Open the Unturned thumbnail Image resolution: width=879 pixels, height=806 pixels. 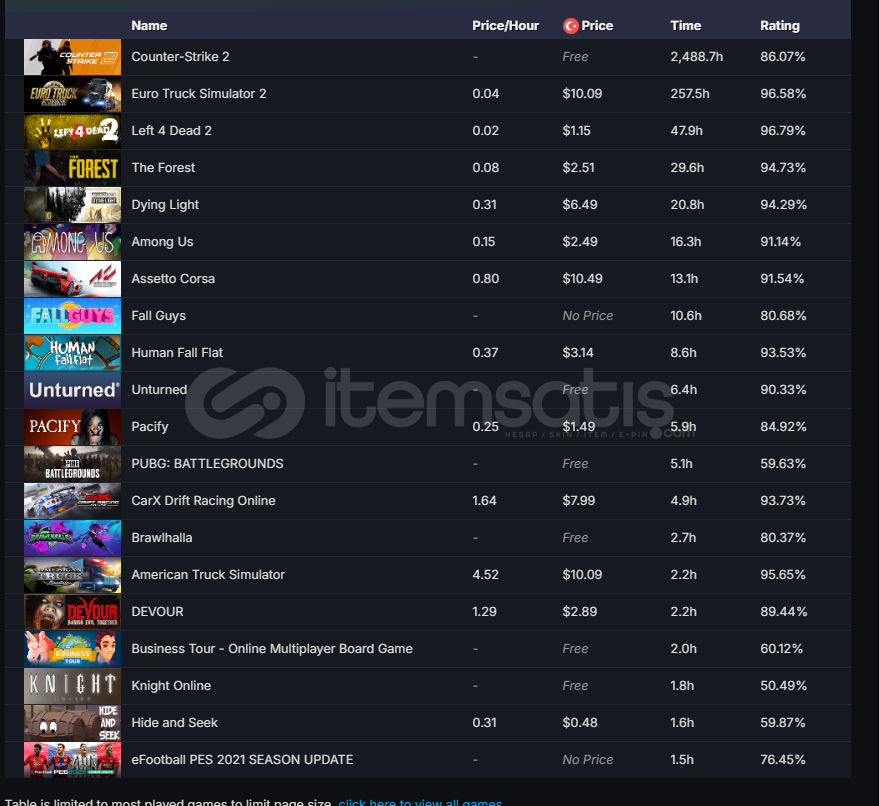click(x=72, y=390)
